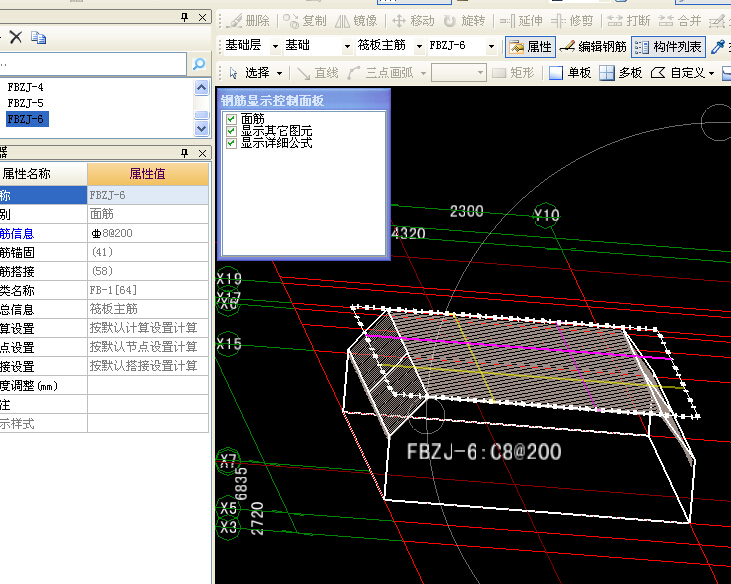The height and width of the screenshot is (584, 731).
Task: Open the 筏板主筋 type dropdown
Action: pos(419,46)
